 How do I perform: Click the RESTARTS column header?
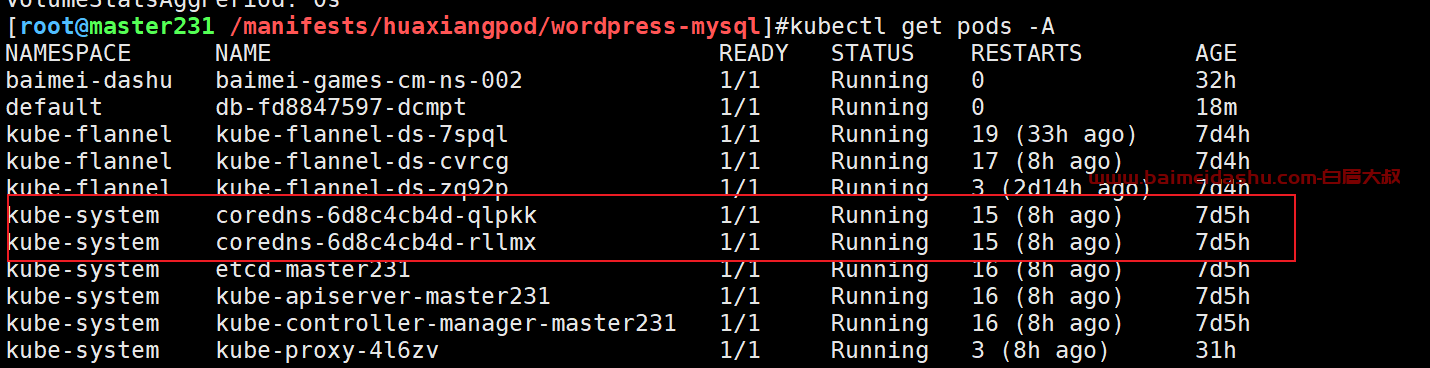[1026, 53]
